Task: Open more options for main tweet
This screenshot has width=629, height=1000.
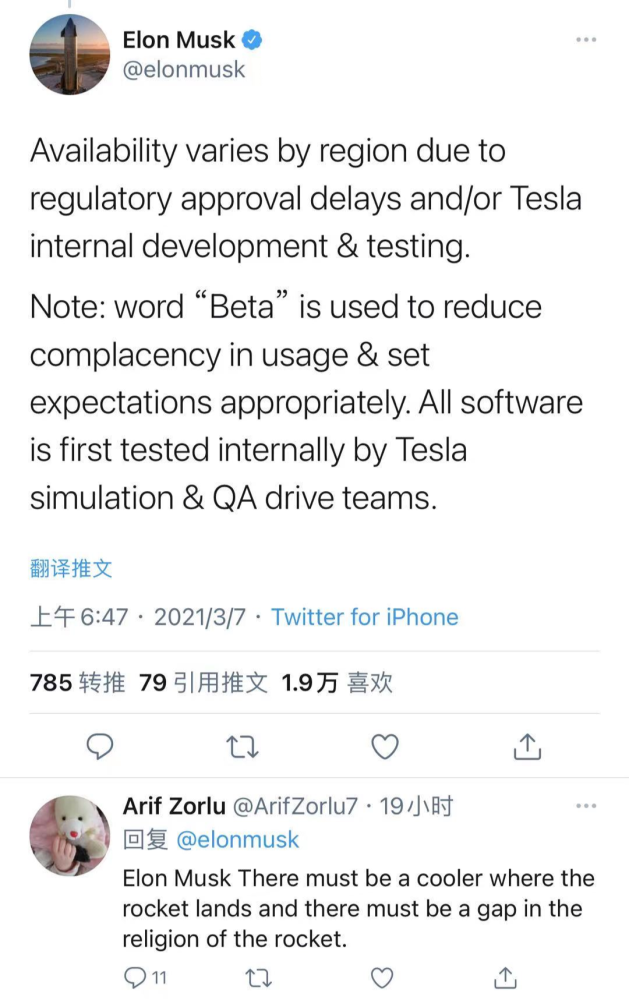Action: click(586, 40)
